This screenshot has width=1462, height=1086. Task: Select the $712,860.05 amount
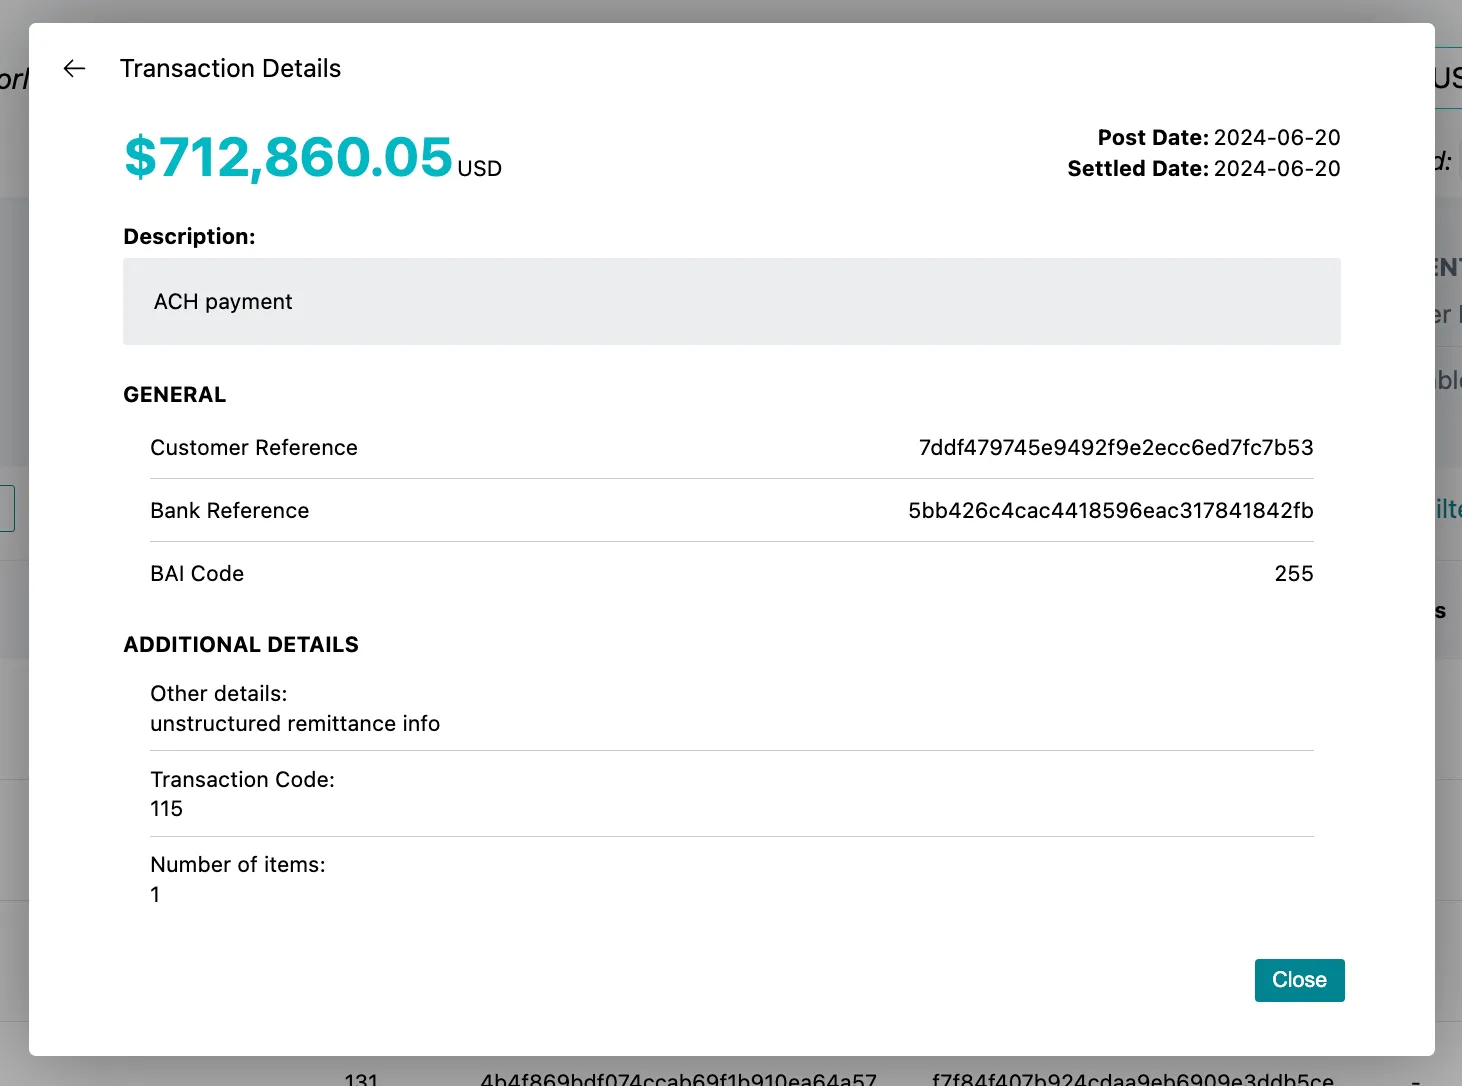pos(288,158)
